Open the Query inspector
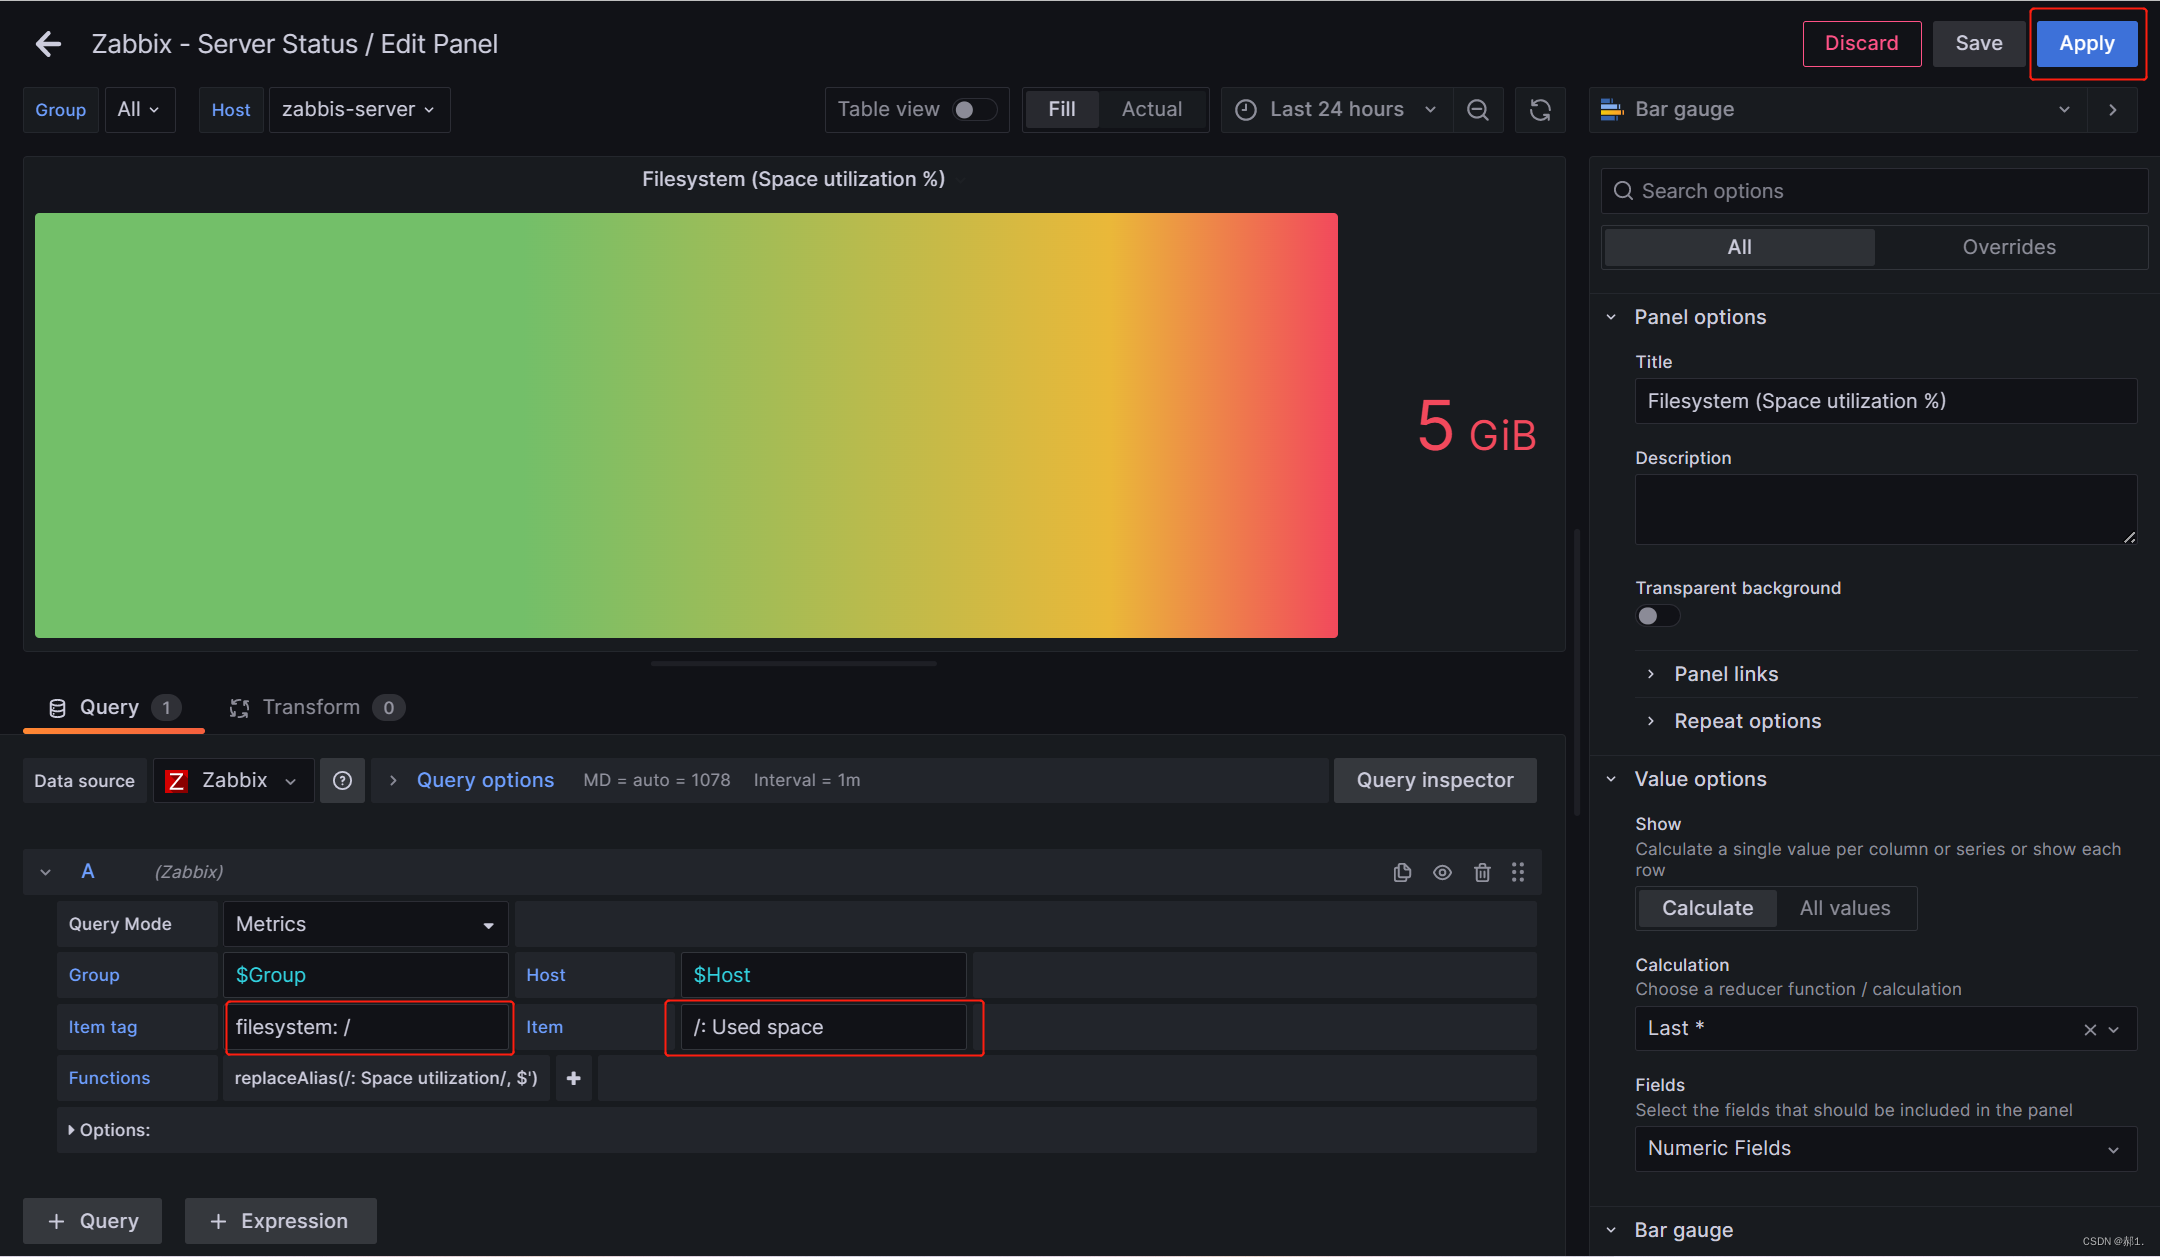The image size is (2160, 1257). pos(1434,780)
